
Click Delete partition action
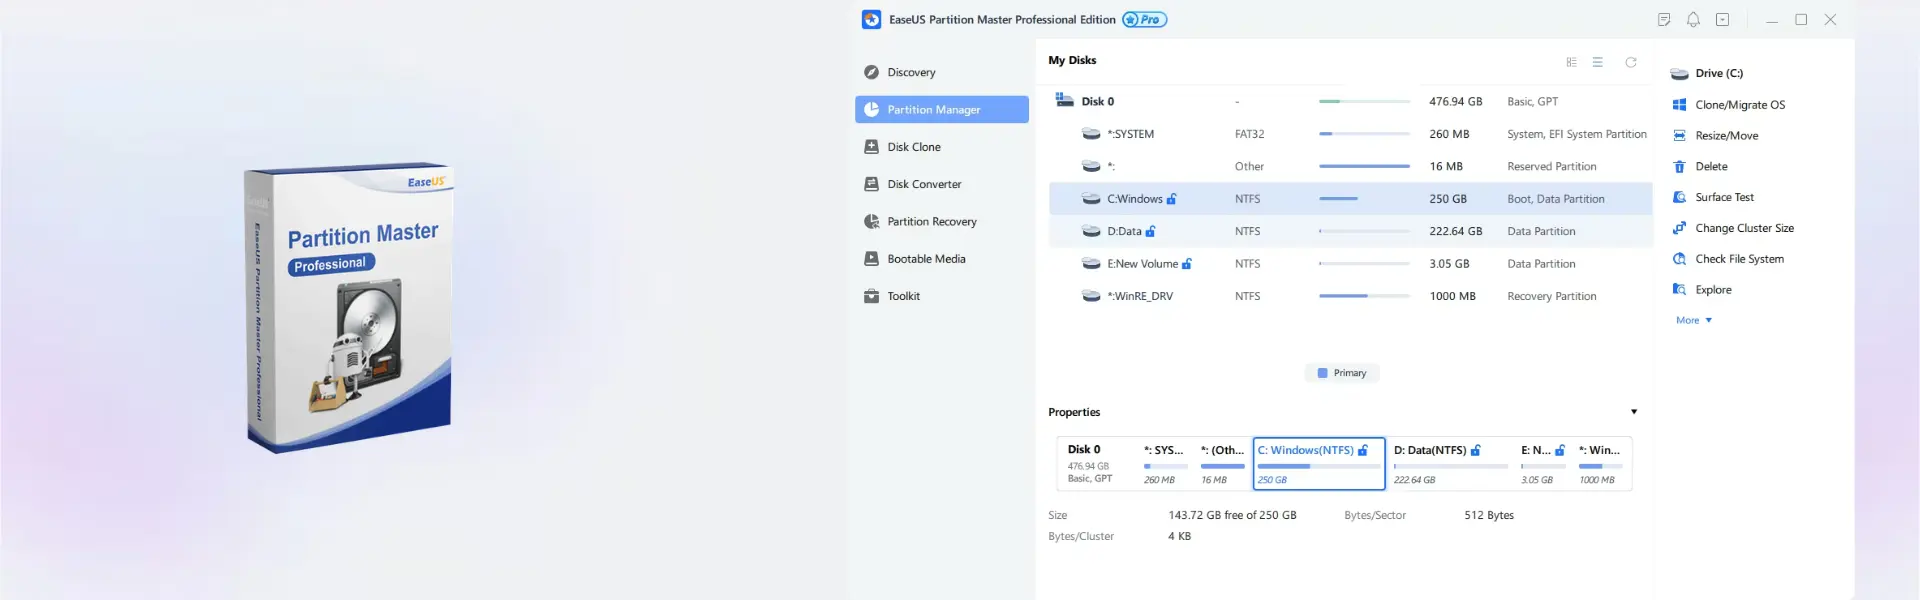coord(1711,166)
